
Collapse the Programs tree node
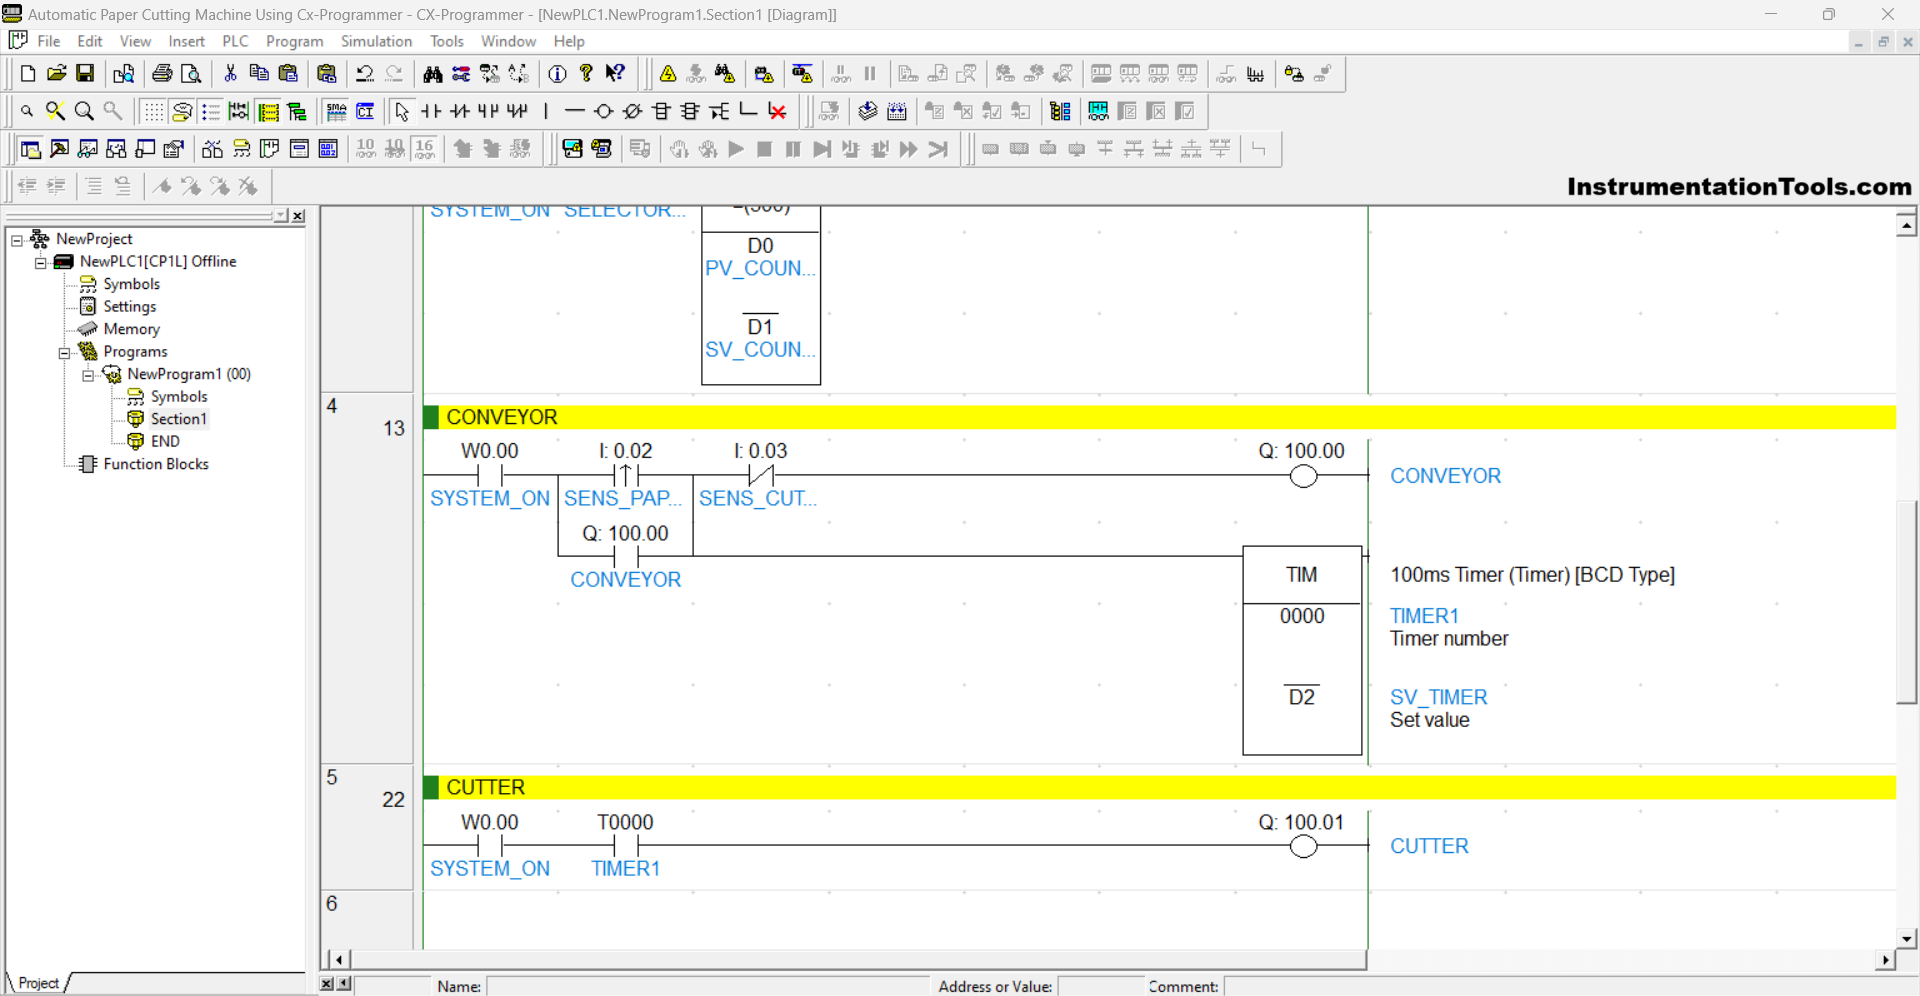[64, 352]
